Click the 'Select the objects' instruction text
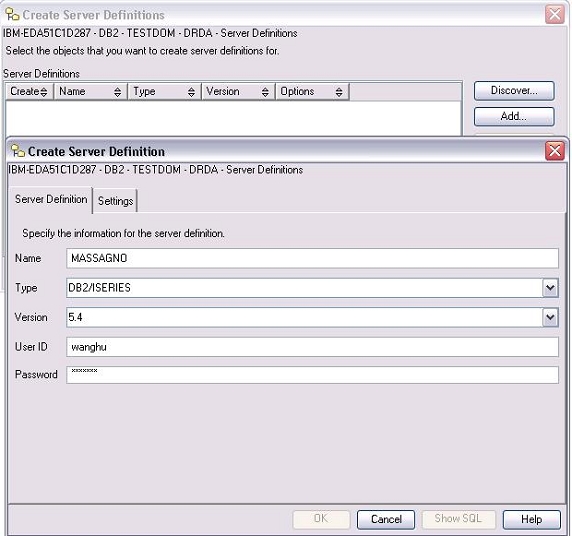Viewport: 572px width, 536px height. (x=142, y=51)
